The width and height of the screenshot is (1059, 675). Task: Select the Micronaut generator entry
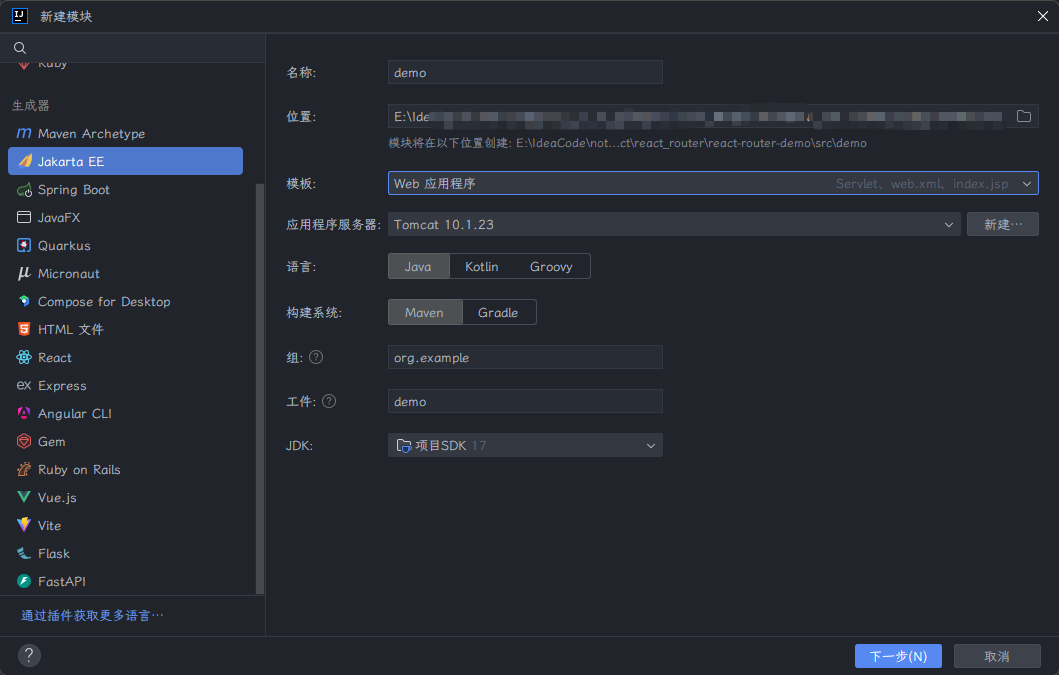pos(125,273)
